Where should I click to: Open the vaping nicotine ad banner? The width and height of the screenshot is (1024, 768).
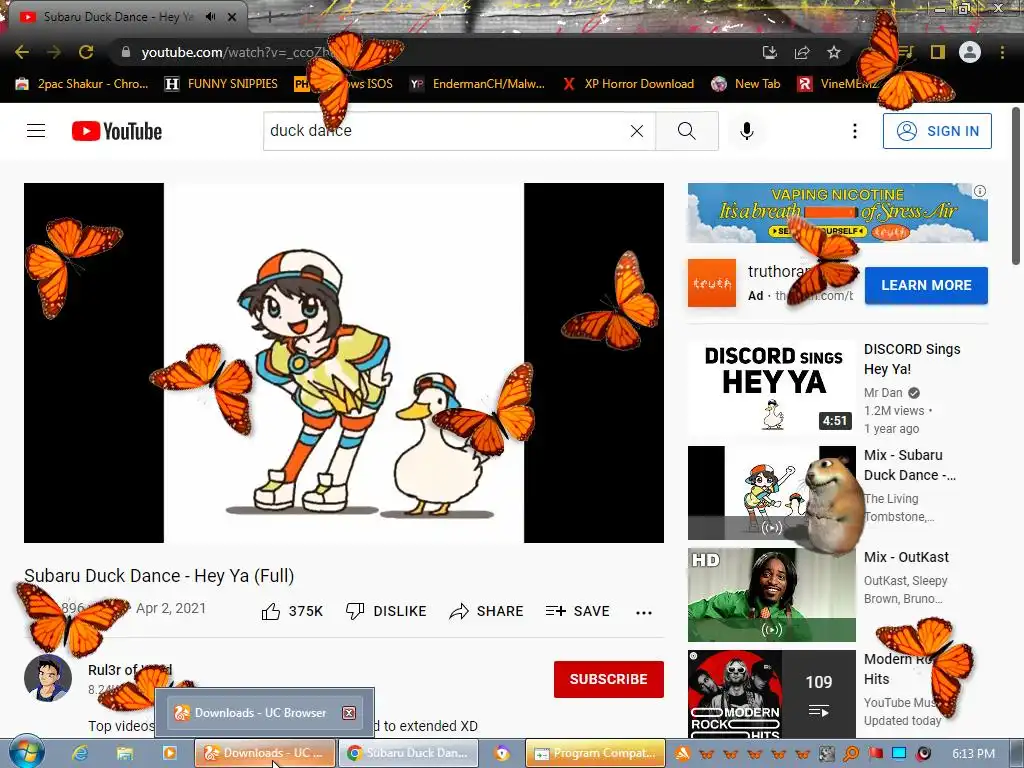pos(838,213)
